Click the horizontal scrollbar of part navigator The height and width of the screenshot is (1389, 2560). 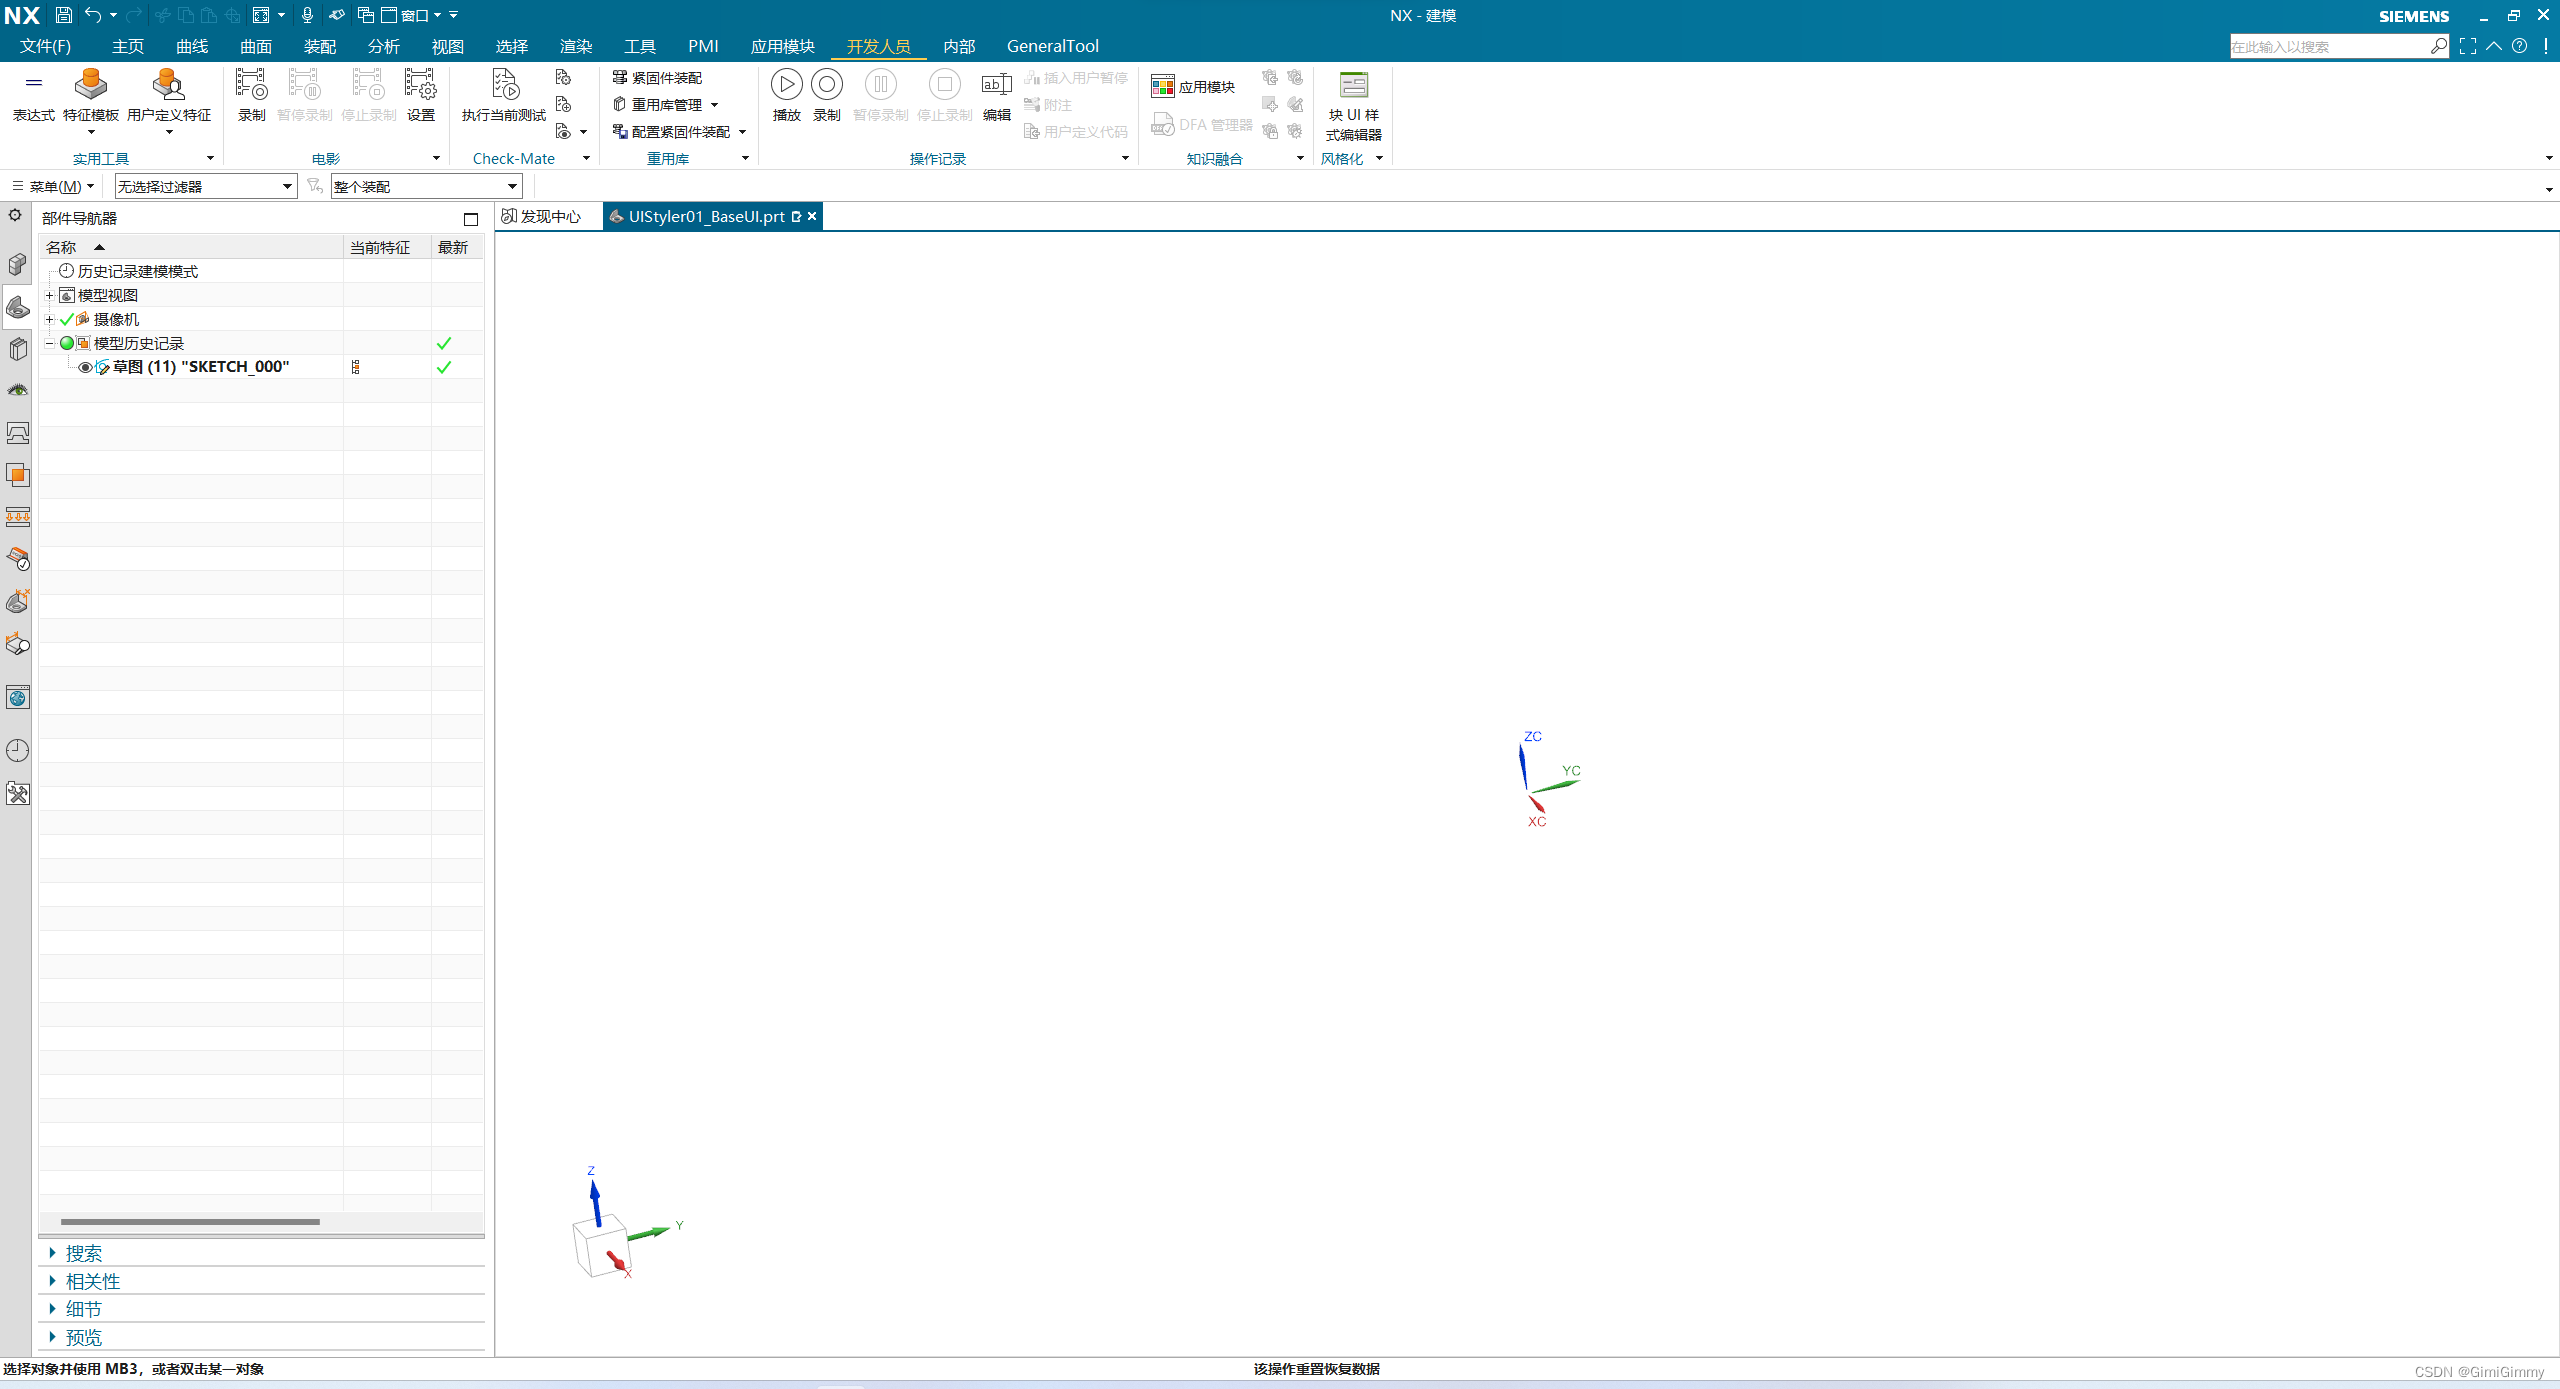click(190, 1221)
